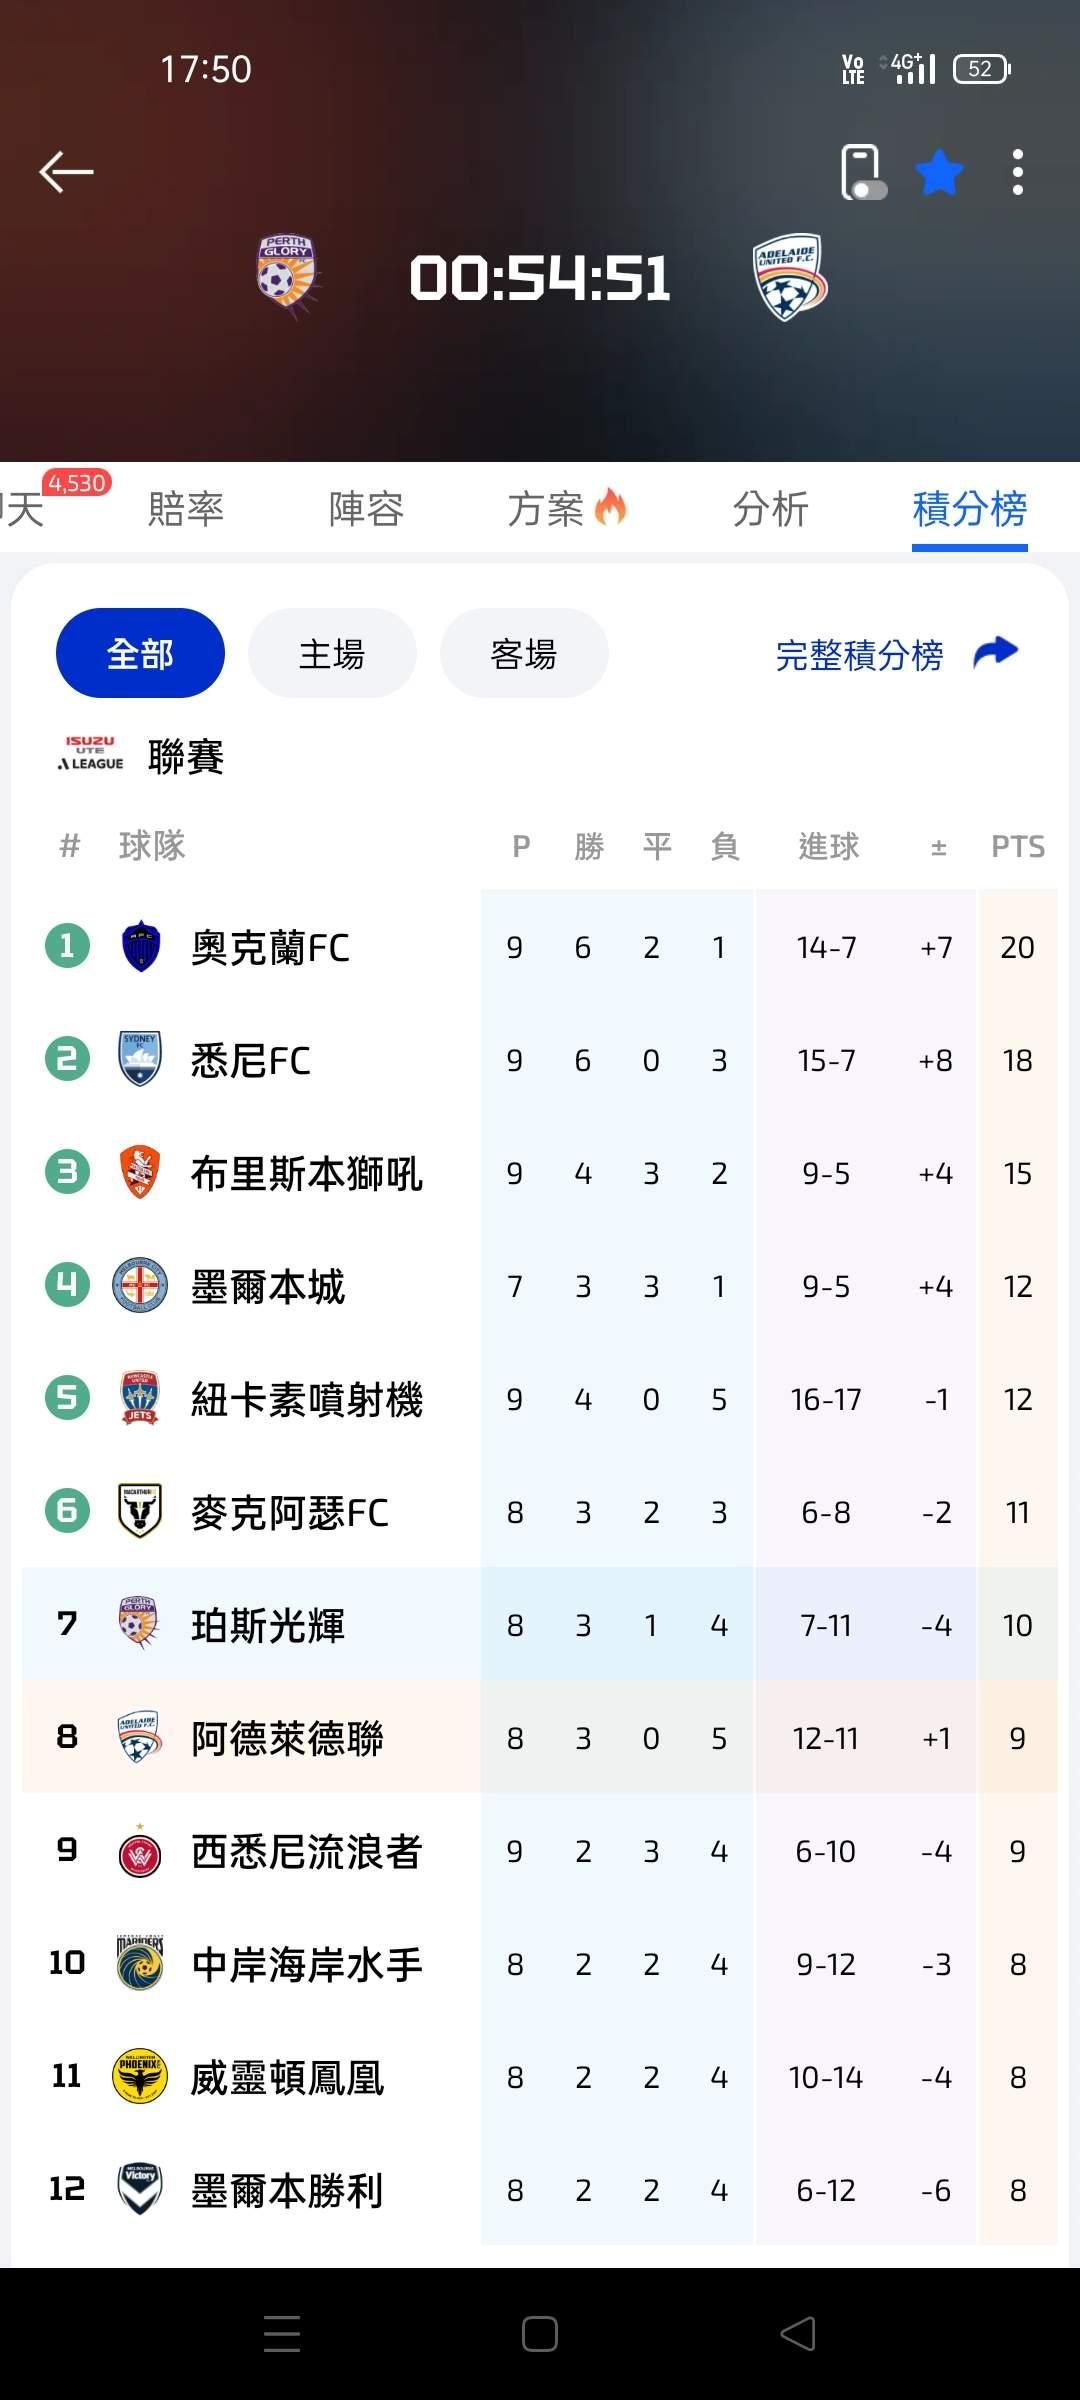Open the 完整積分榜 link
This screenshot has width=1080, height=2400.
[859, 655]
